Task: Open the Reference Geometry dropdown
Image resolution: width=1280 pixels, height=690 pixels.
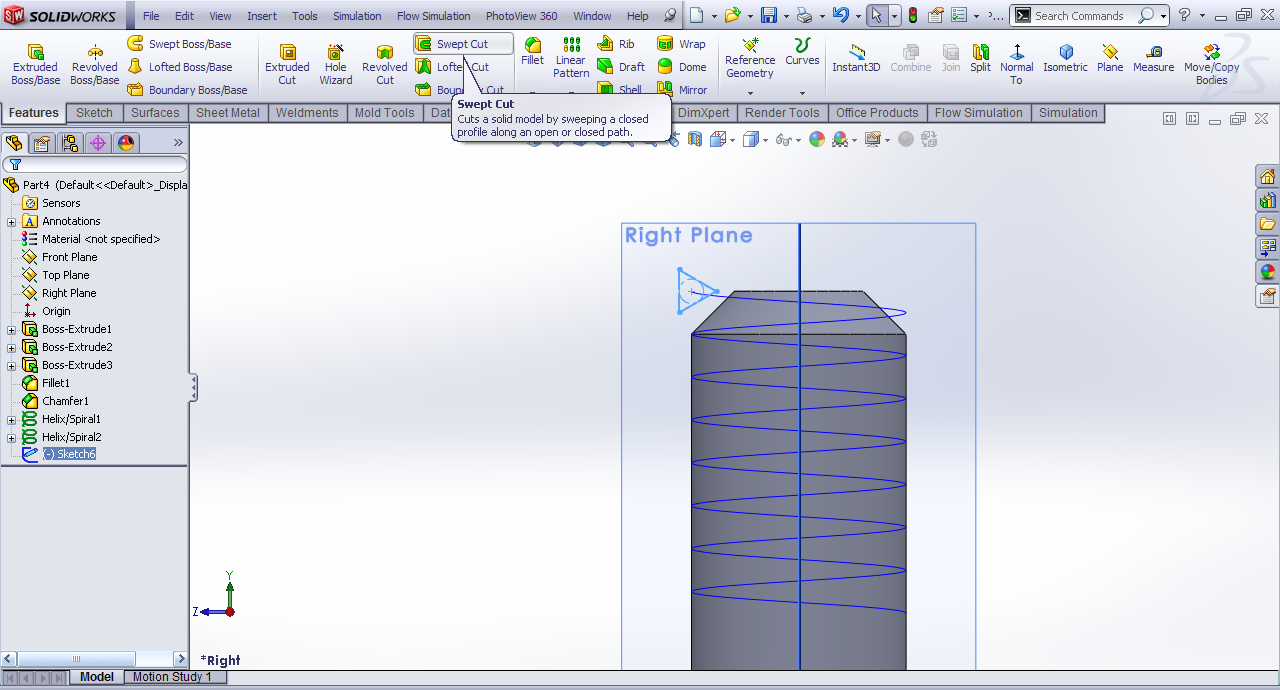Action: (x=750, y=93)
